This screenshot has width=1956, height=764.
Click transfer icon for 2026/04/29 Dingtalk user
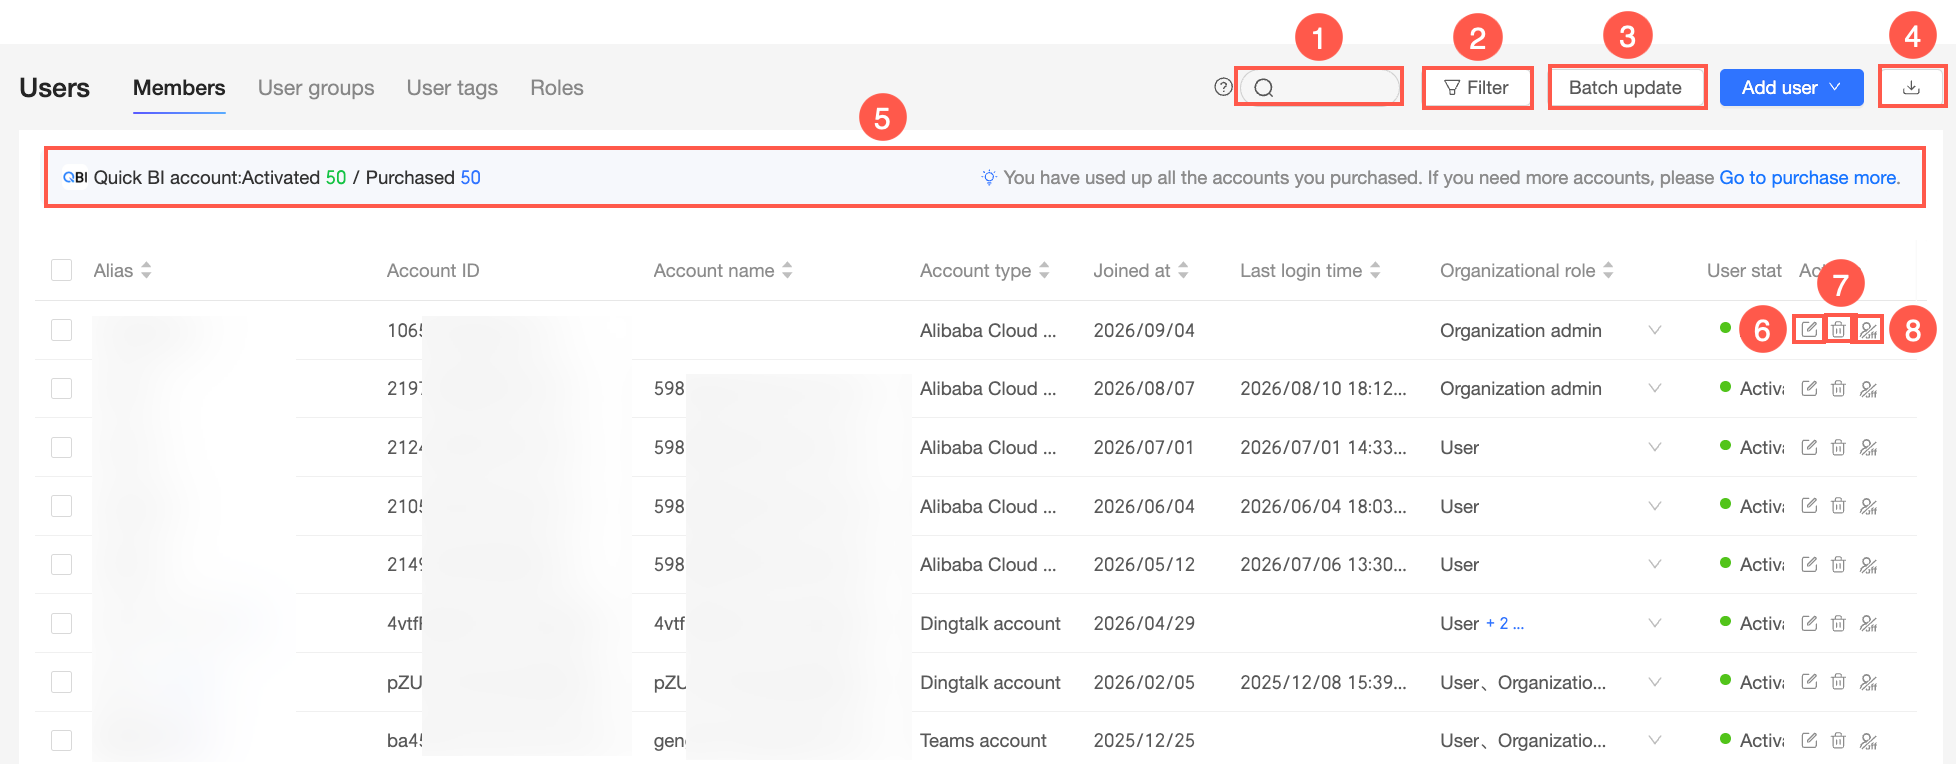(x=1868, y=623)
